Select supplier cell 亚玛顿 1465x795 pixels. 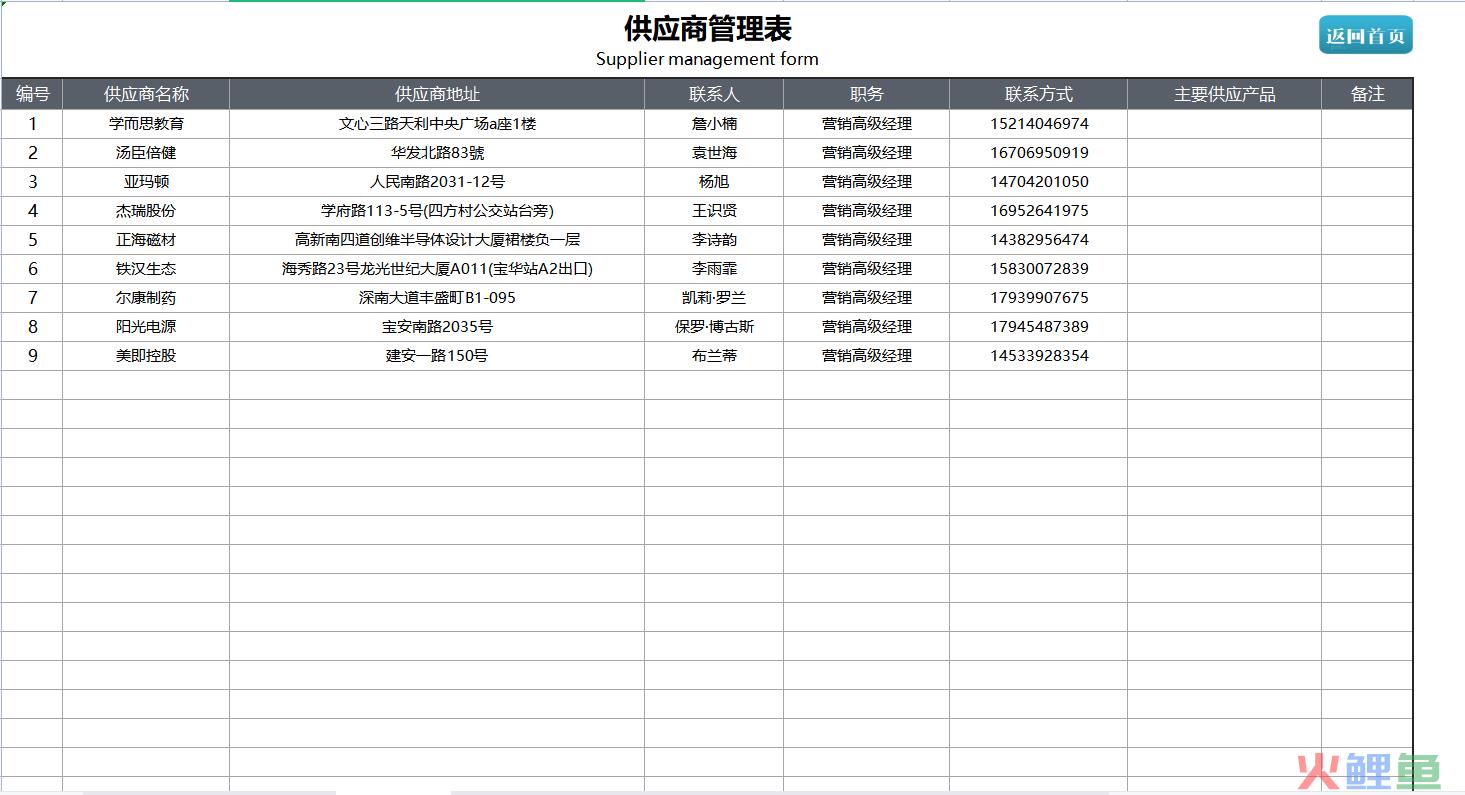click(x=146, y=182)
